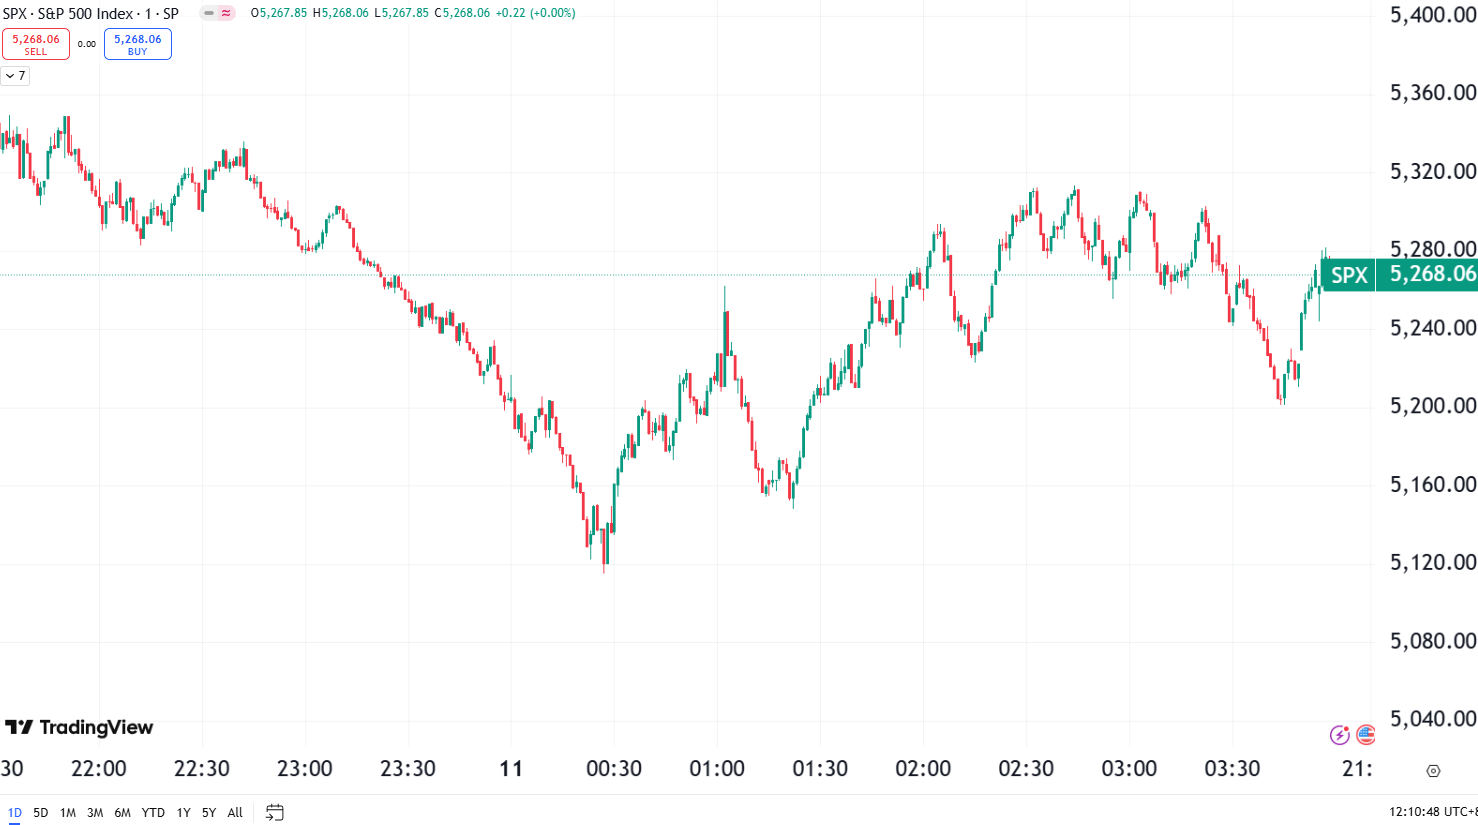Click the SPX 5,268.06 price label
The image size is (1478, 825).
pos(1400,274)
